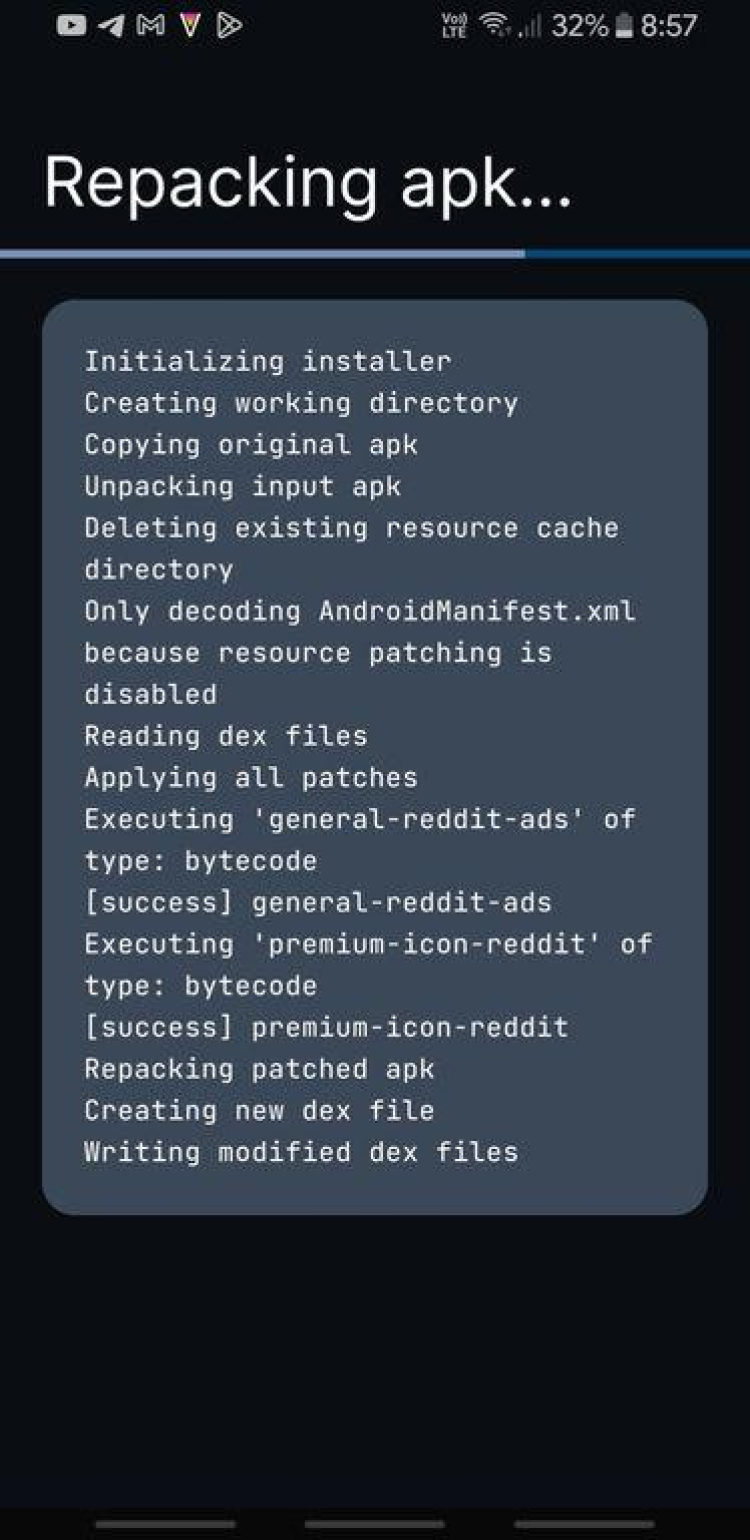
Task: Click the patching progress bar
Action: tap(375, 254)
